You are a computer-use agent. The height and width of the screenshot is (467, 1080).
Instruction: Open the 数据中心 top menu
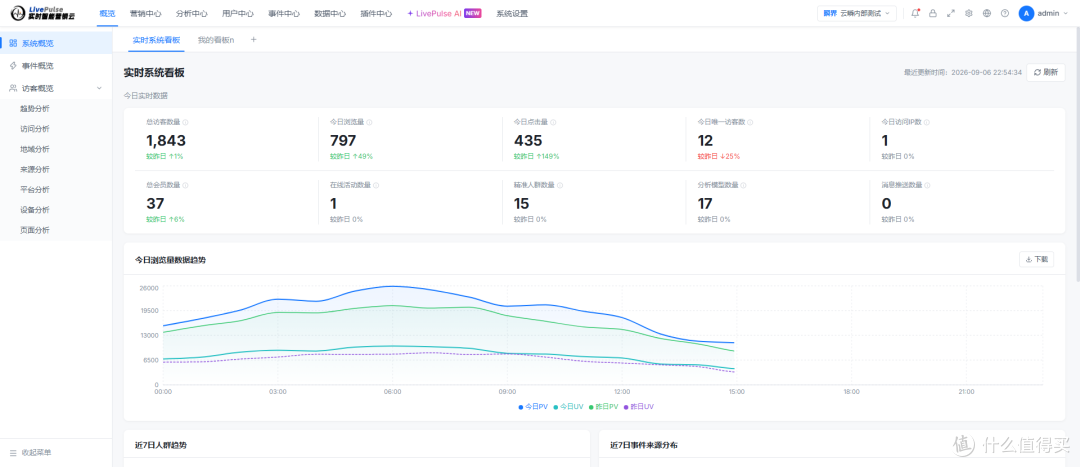tap(330, 13)
